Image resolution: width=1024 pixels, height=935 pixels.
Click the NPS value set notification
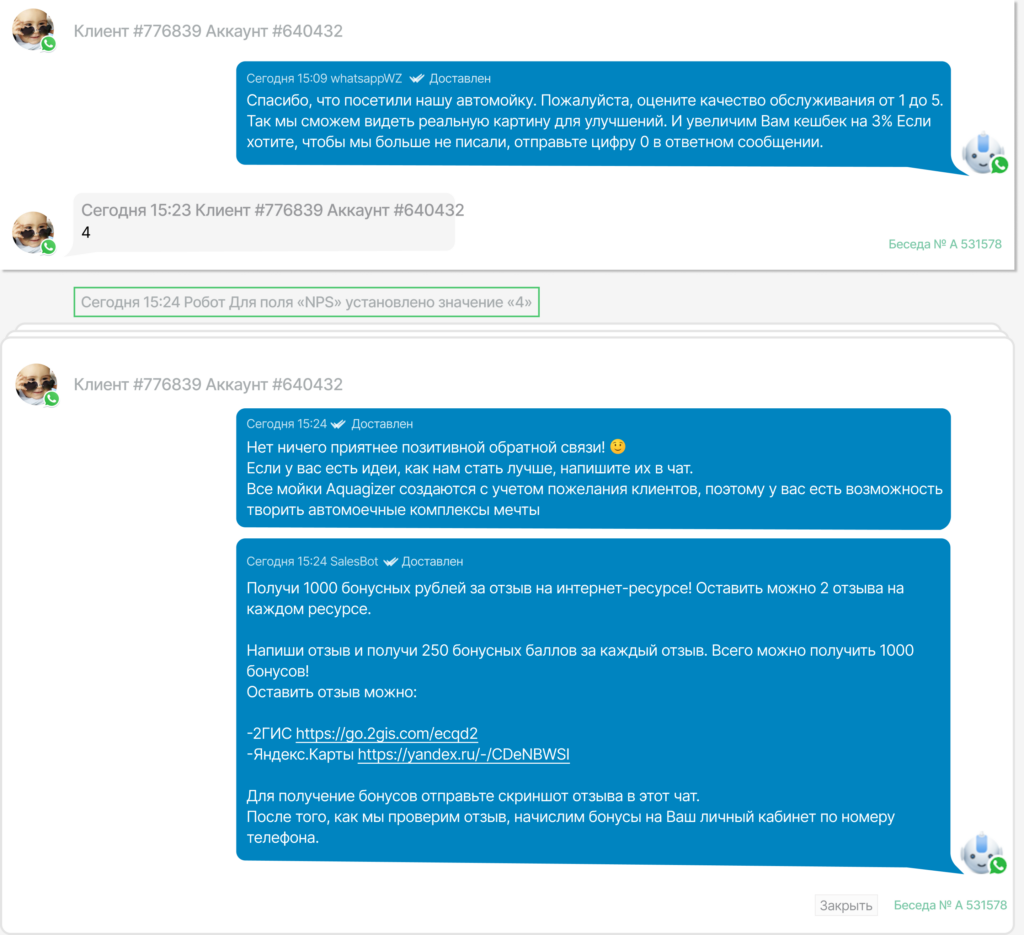306,302
